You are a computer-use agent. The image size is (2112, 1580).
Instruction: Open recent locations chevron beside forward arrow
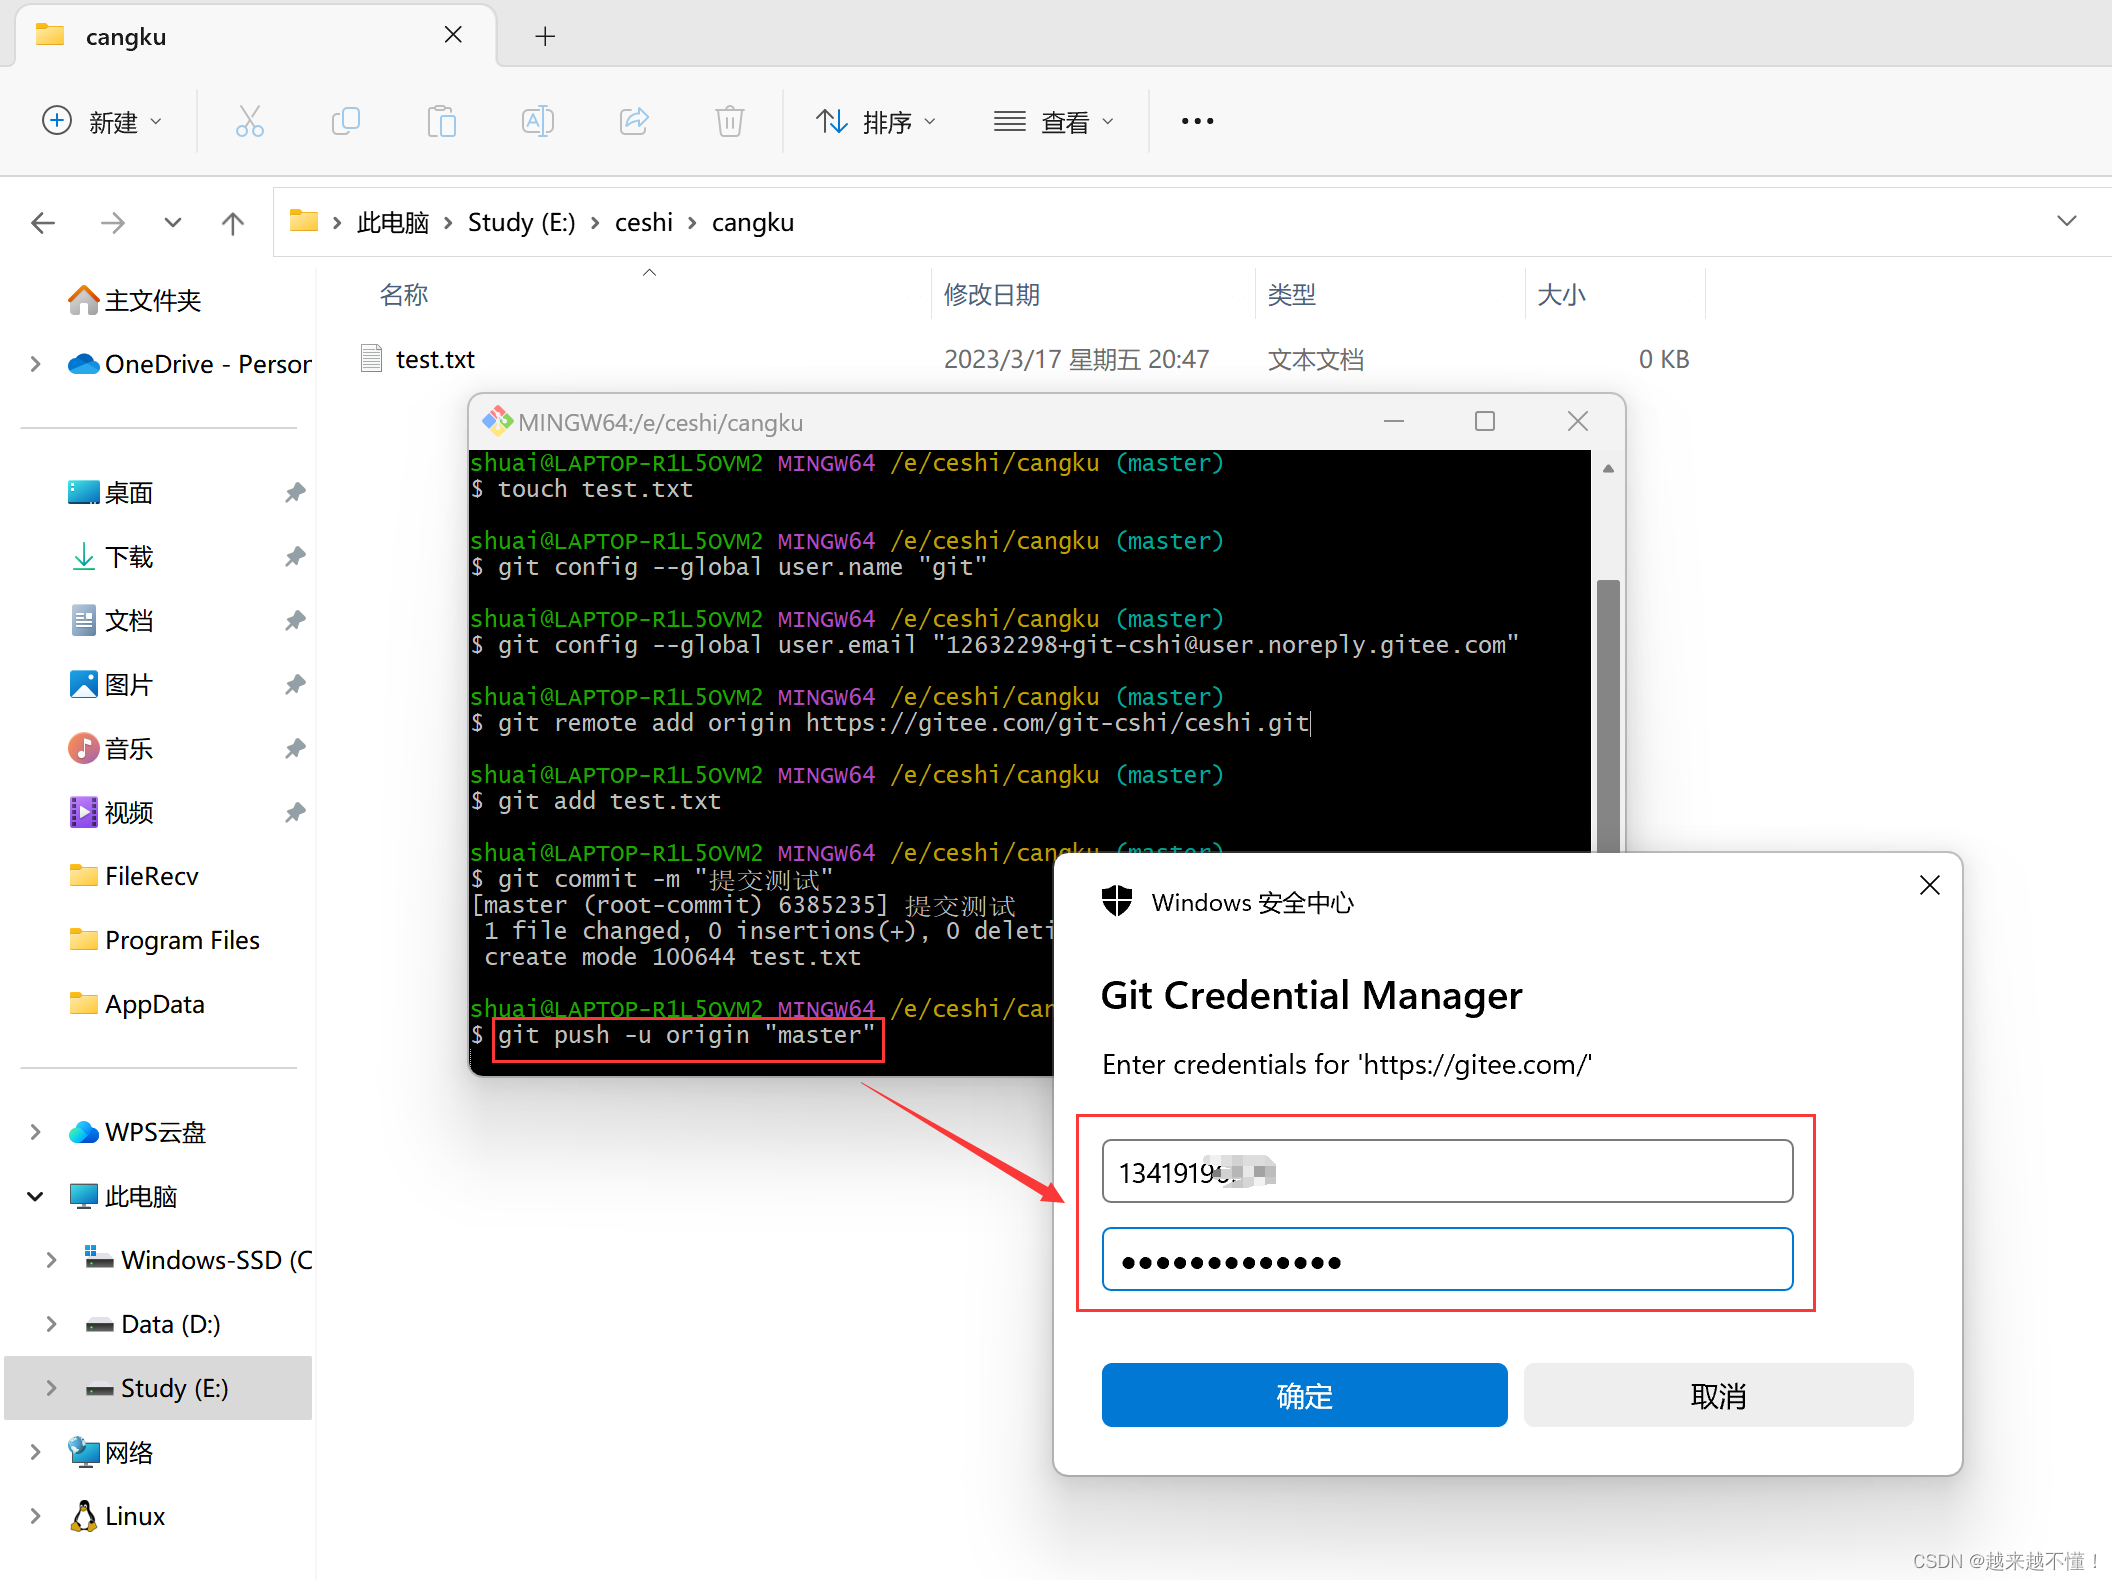[x=173, y=222]
